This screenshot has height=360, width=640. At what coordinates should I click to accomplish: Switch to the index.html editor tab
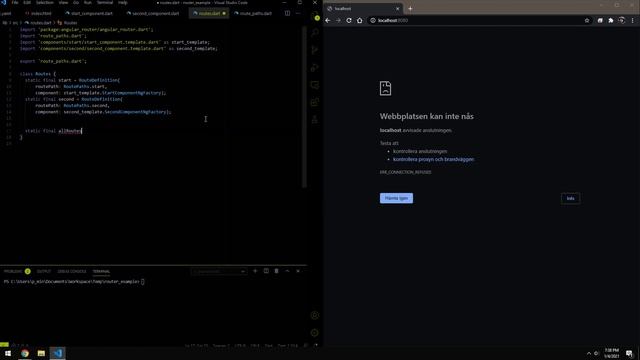point(39,13)
